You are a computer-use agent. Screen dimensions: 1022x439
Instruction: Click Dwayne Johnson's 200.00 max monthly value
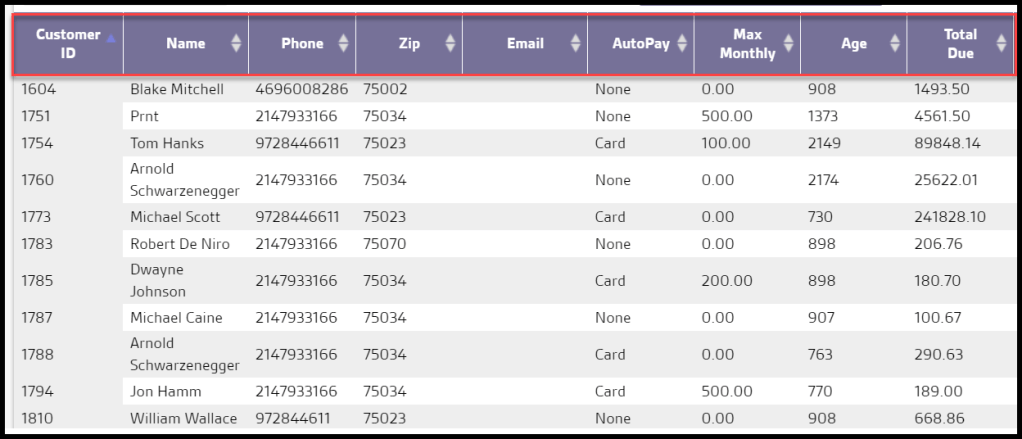[727, 281]
